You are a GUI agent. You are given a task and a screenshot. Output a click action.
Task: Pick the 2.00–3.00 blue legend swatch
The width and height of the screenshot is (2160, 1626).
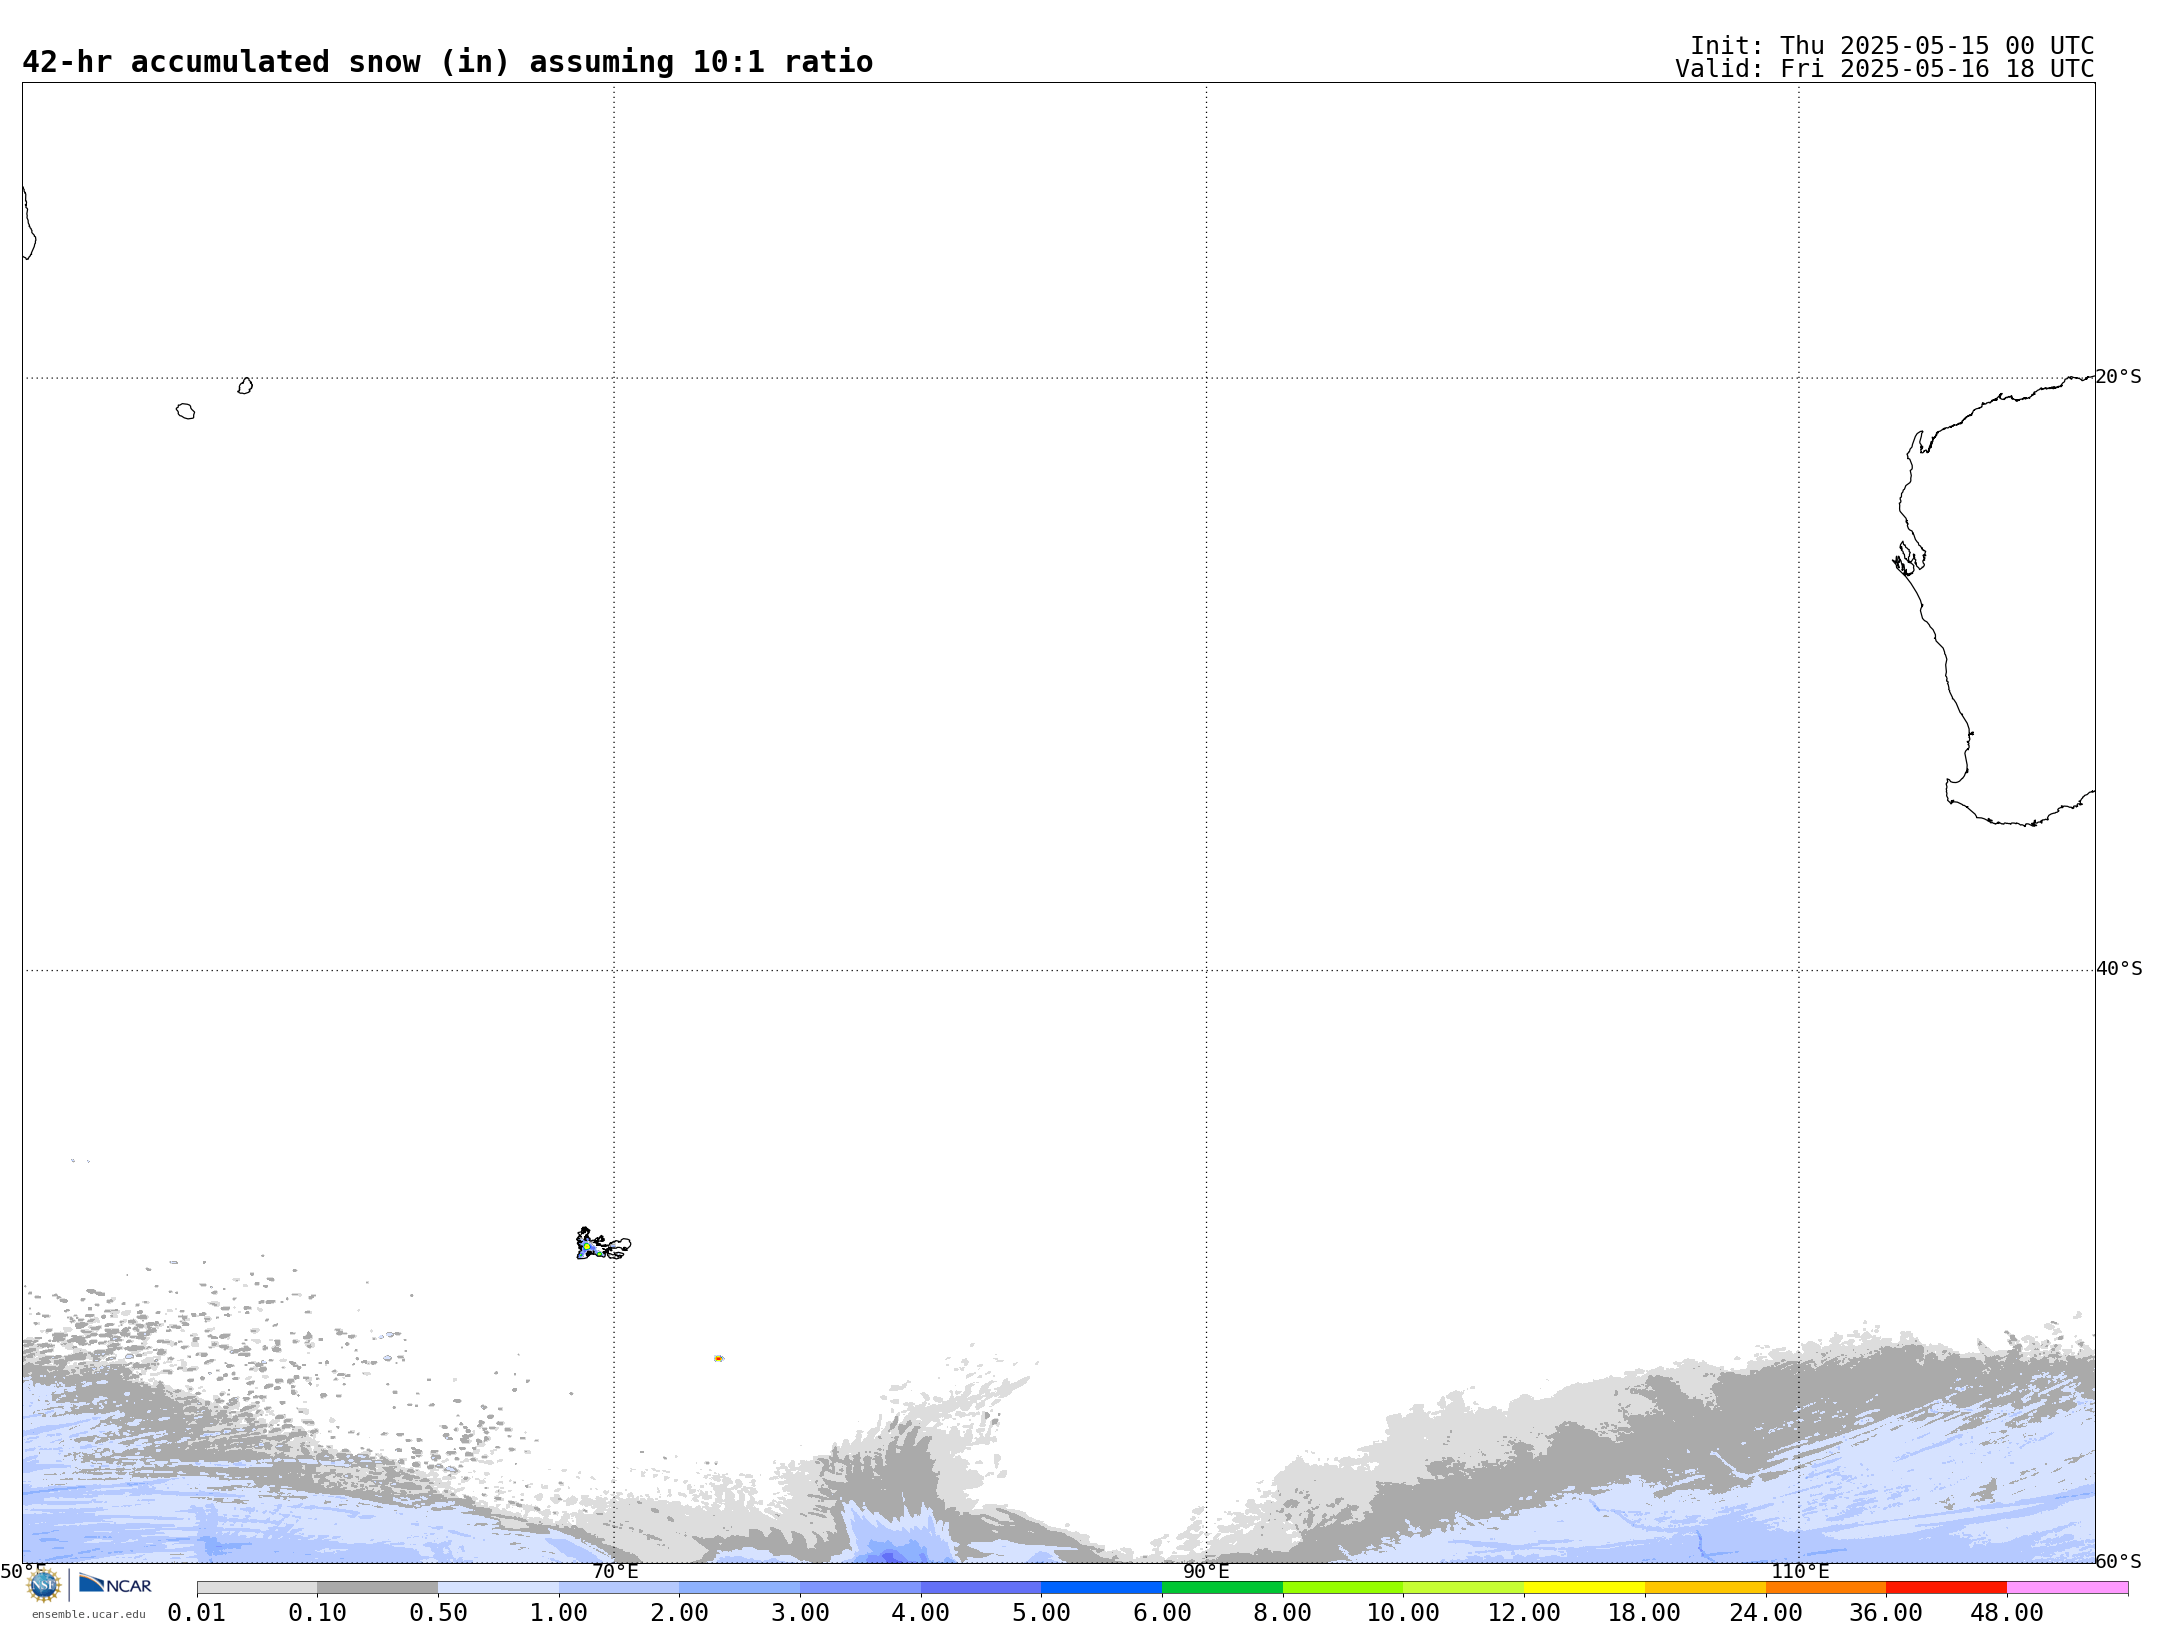(740, 1588)
